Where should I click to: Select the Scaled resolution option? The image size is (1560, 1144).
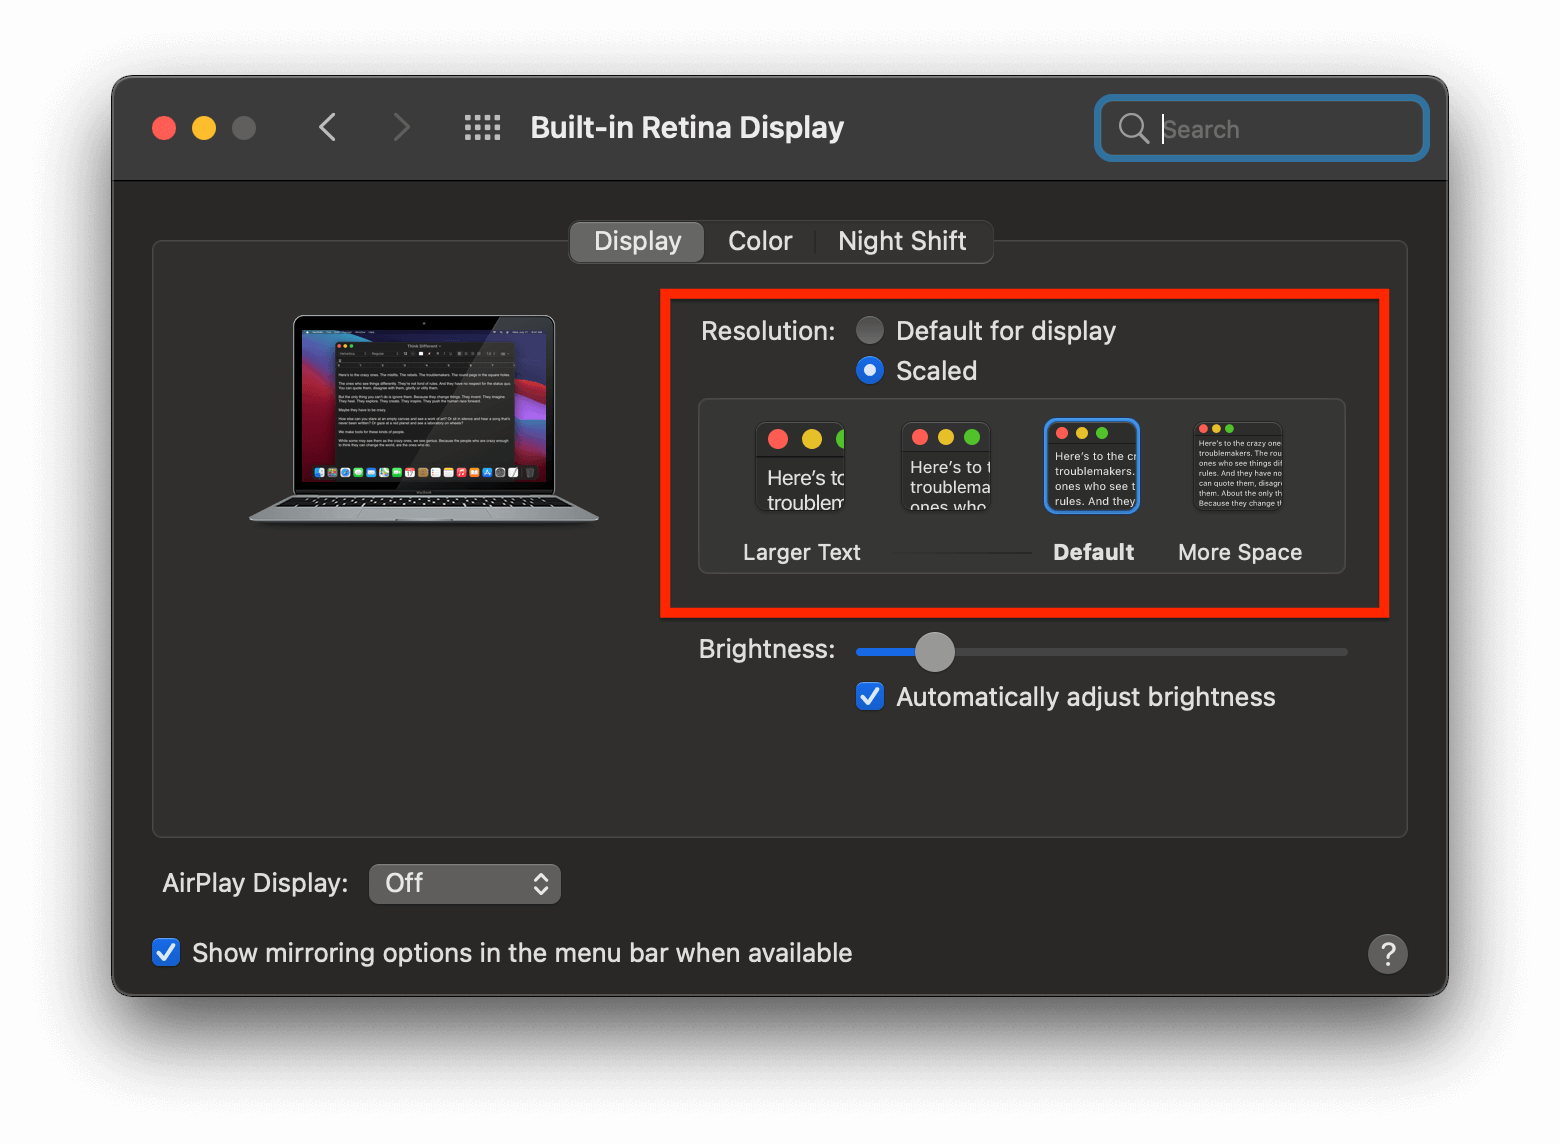[869, 370]
